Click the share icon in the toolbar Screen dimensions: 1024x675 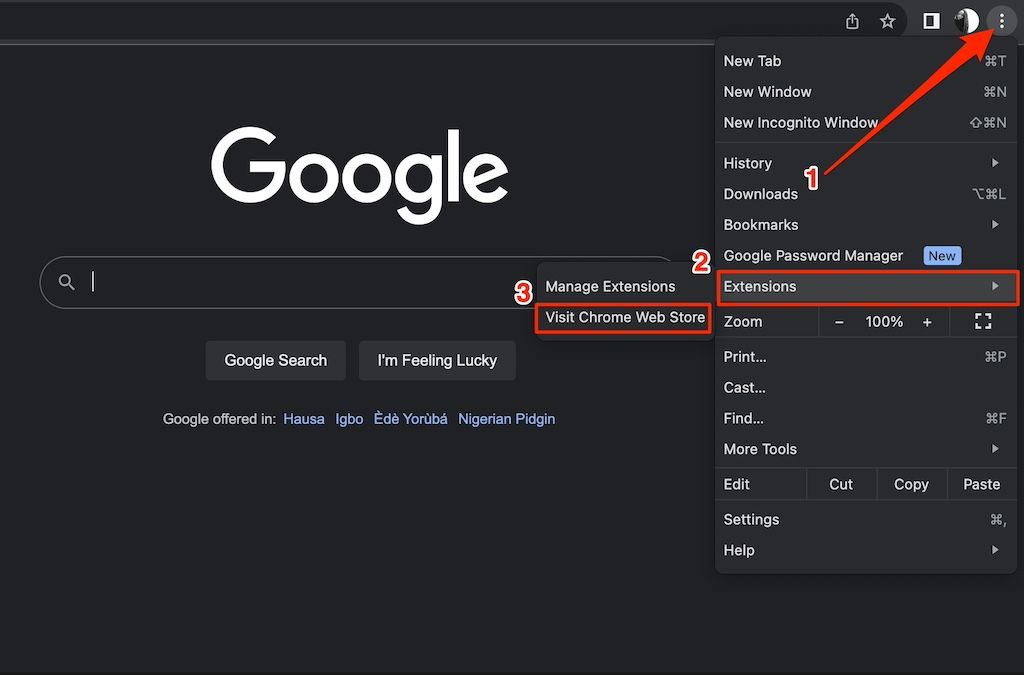pyautogui.click(x=852, y=20)
